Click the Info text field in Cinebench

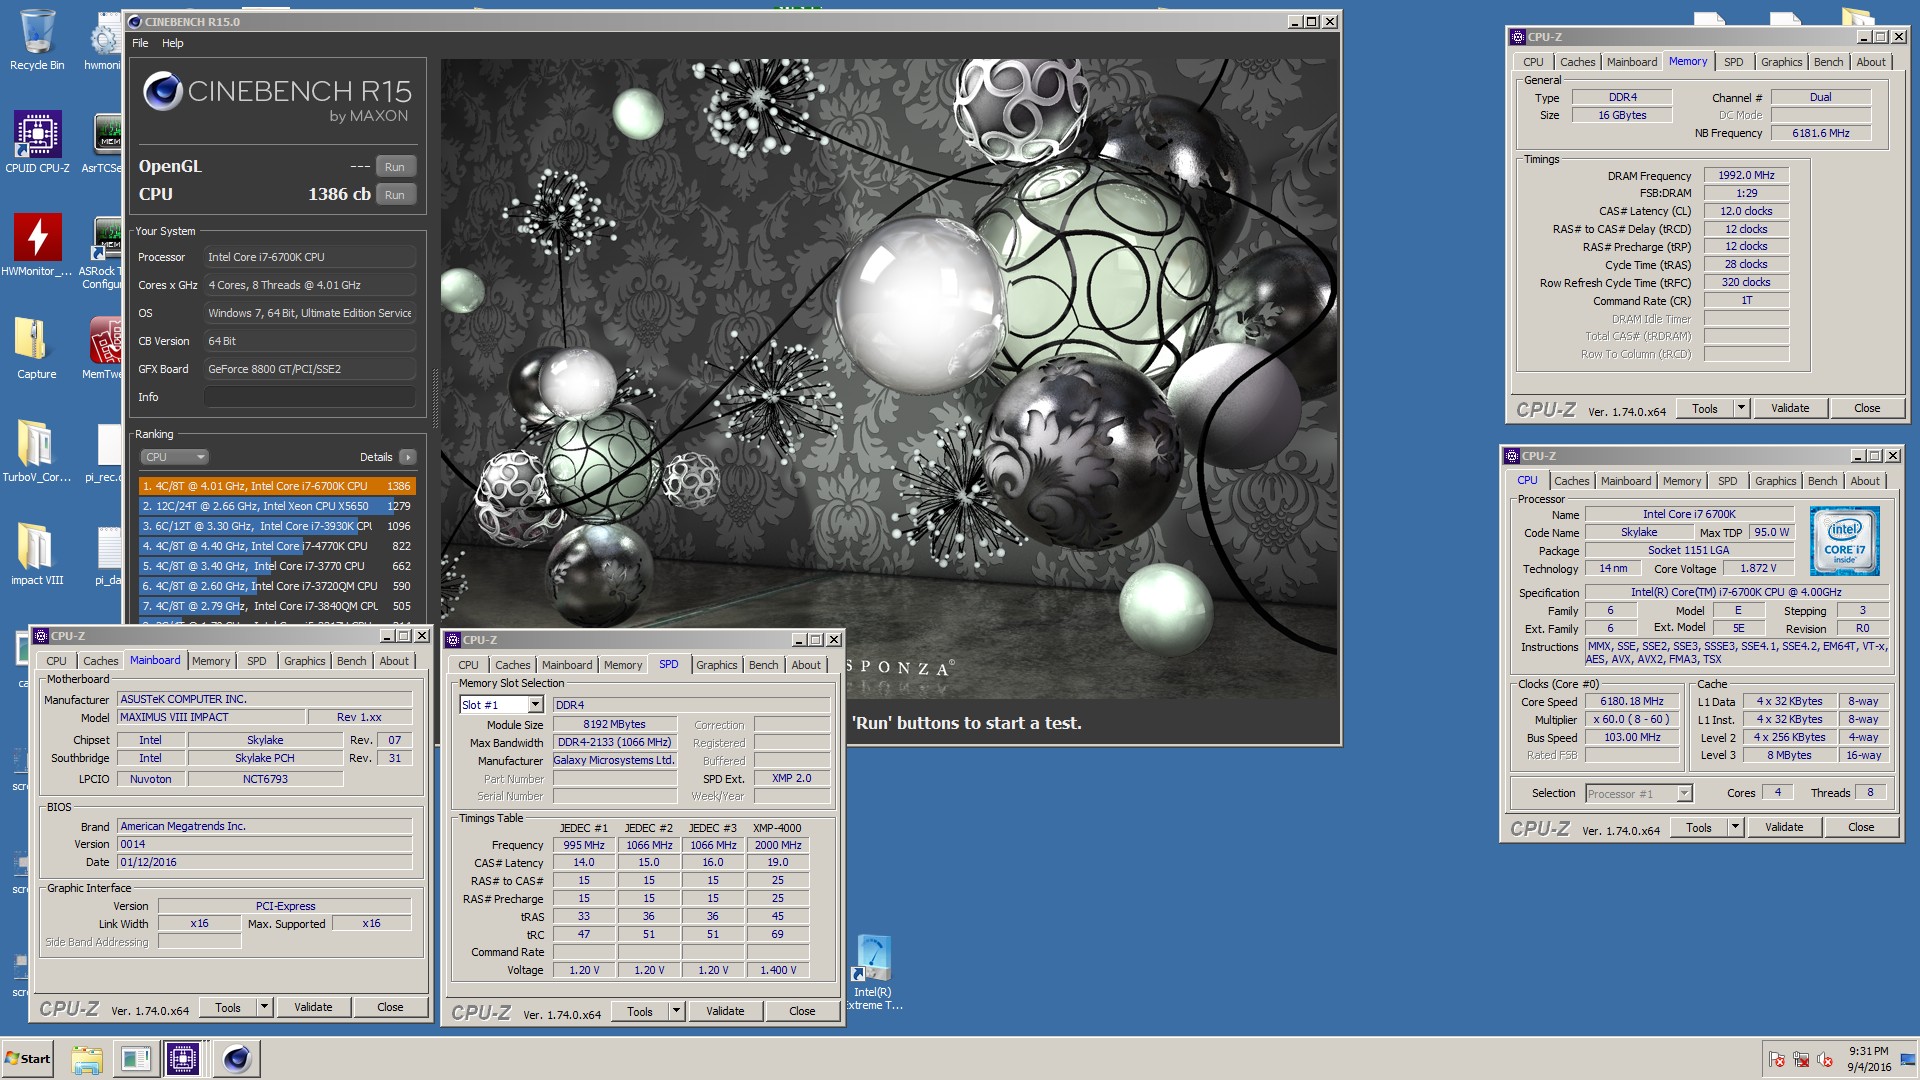[310, 397]
